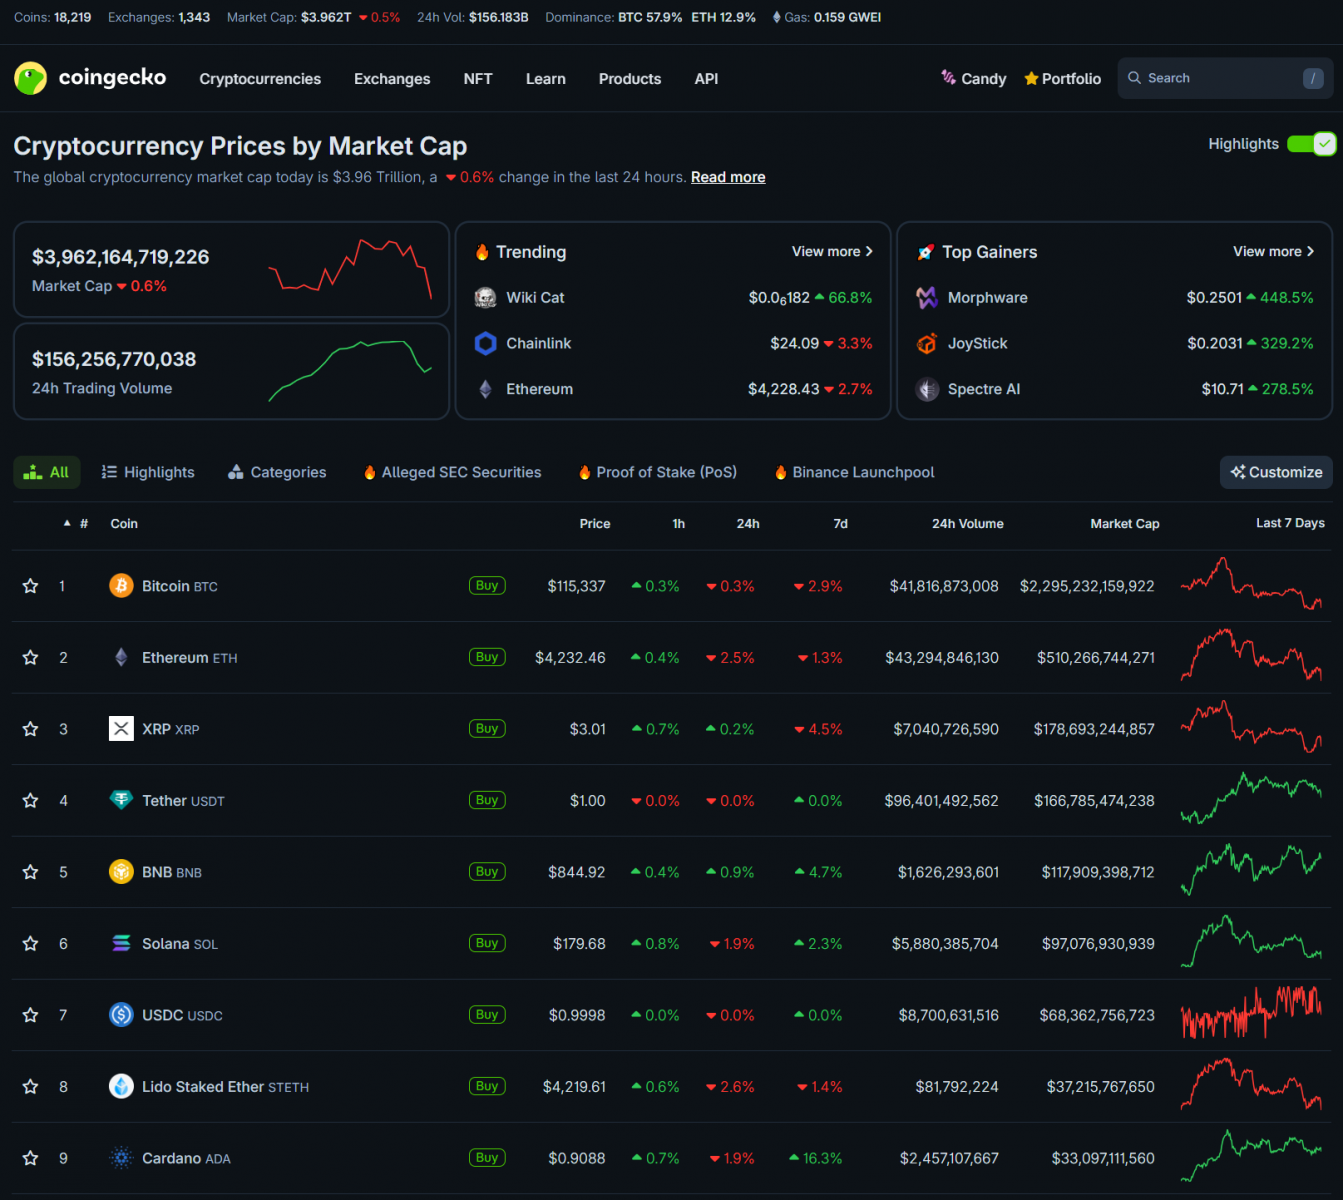Image resolution: width=1343 pixels, height=1200 pixels.
Task: Switch to the Categories tab
Action: pos(277,472)
